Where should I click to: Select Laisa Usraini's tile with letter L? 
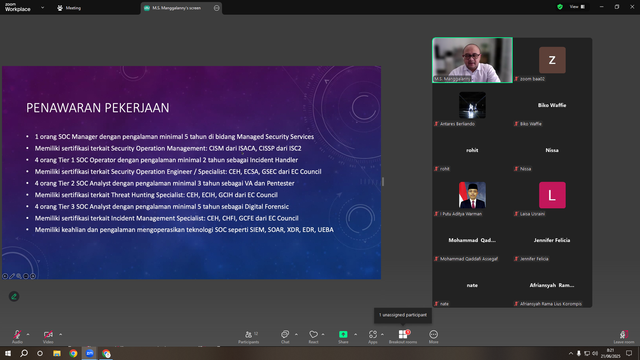click(x=552, y=195)
